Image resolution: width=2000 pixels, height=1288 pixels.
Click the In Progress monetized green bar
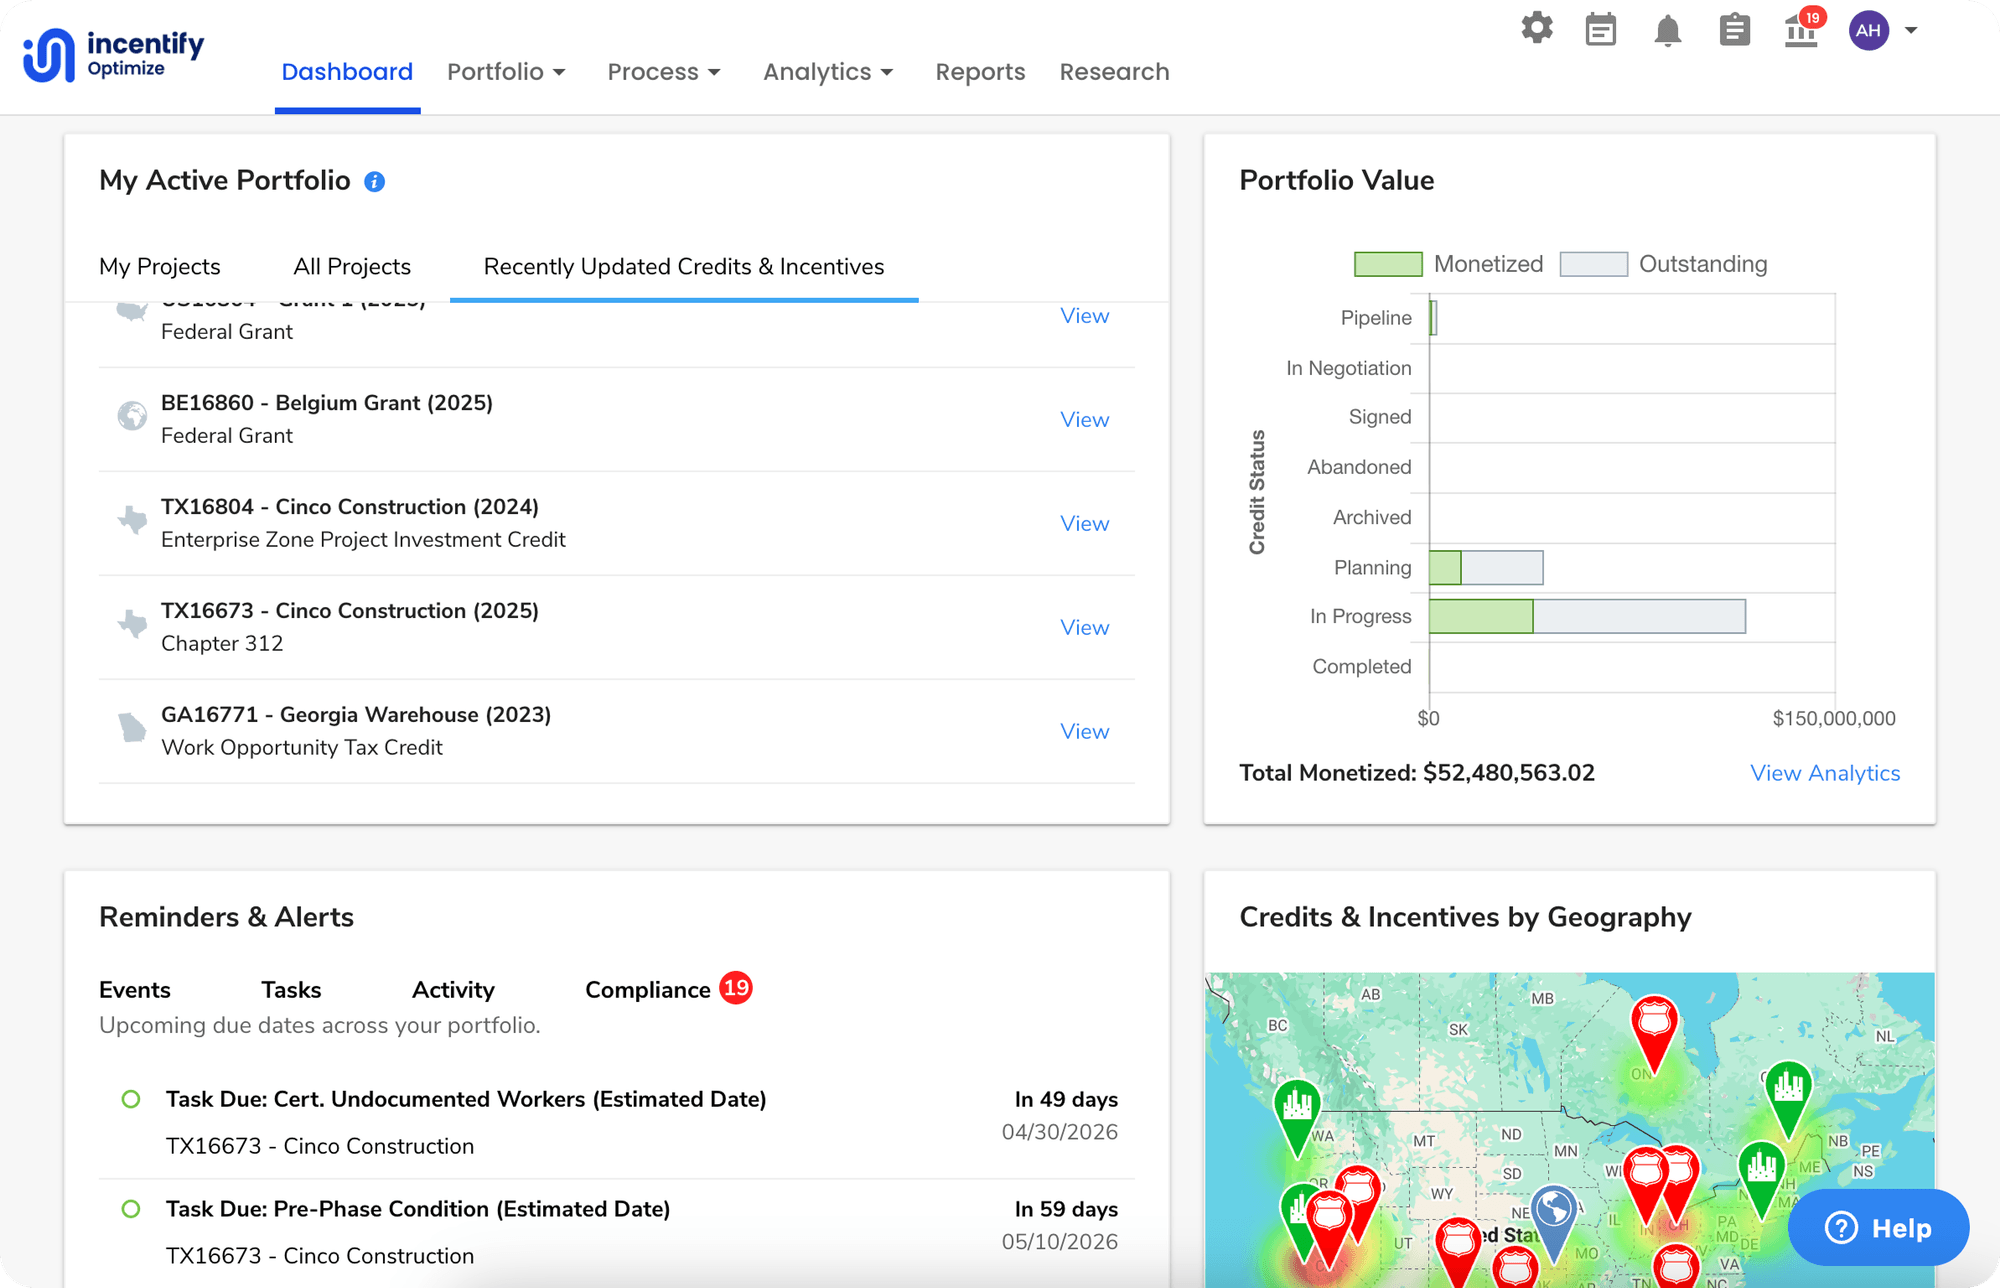pos(1481,616)
